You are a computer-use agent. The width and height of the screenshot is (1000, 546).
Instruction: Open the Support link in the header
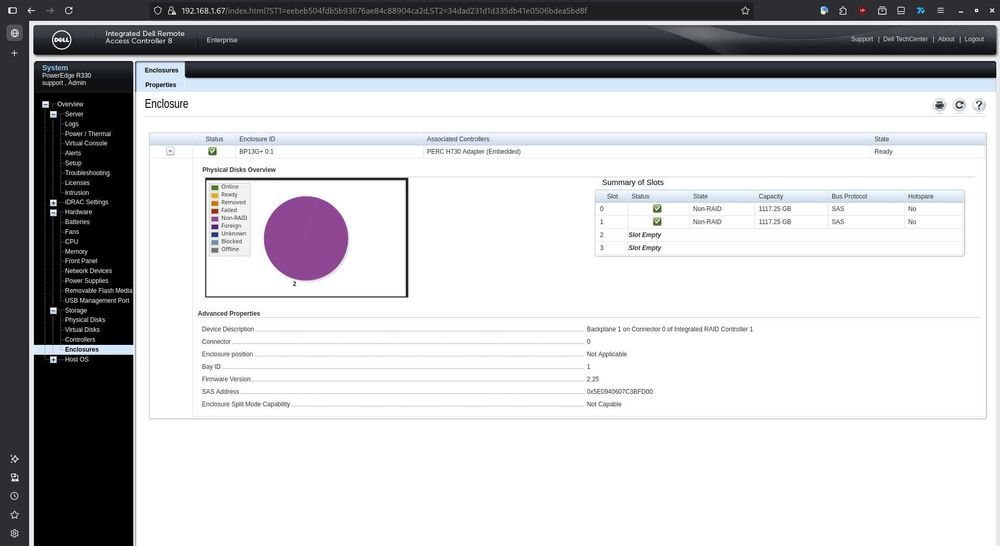coord(862,39)
